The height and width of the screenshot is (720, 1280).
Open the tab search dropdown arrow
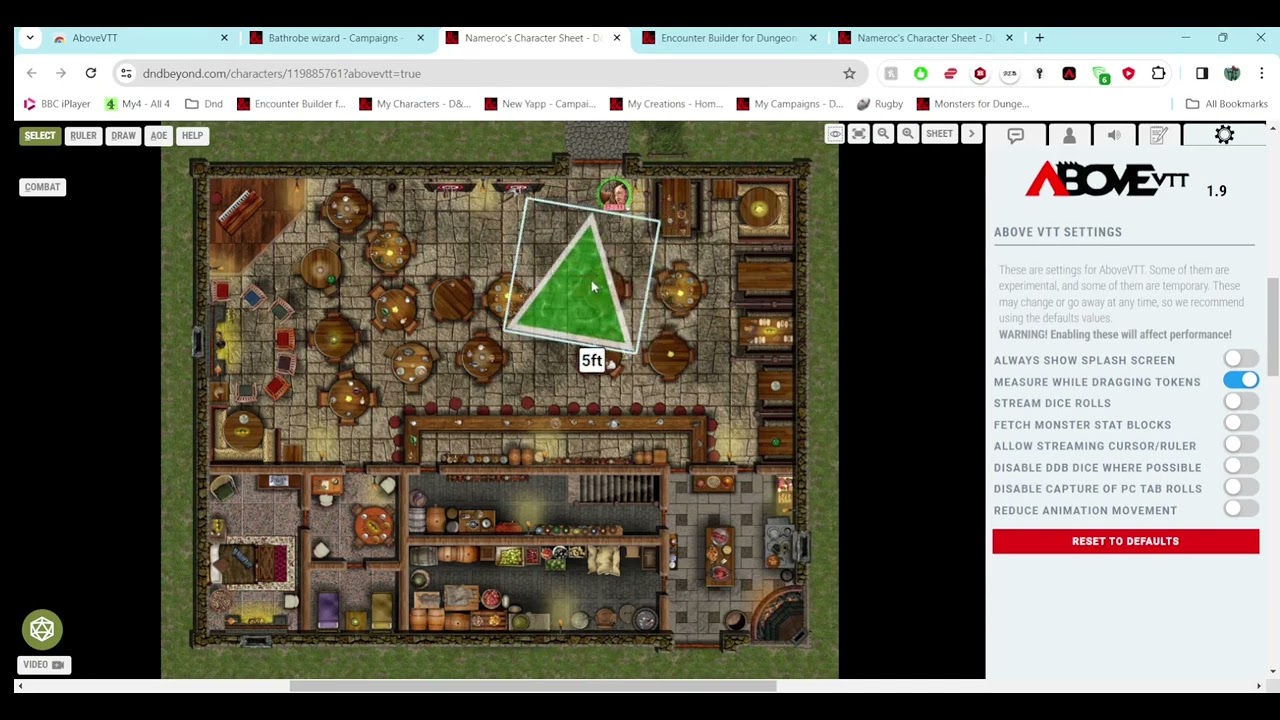(30, 38)
